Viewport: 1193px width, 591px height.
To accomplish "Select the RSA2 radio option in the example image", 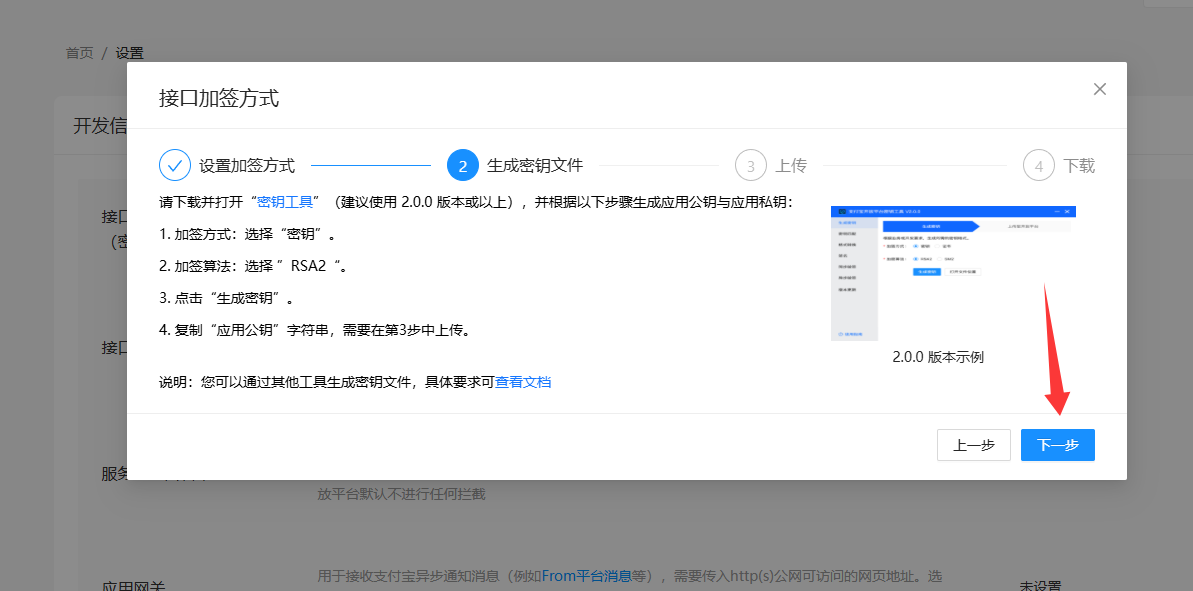I will click(913, 259).
